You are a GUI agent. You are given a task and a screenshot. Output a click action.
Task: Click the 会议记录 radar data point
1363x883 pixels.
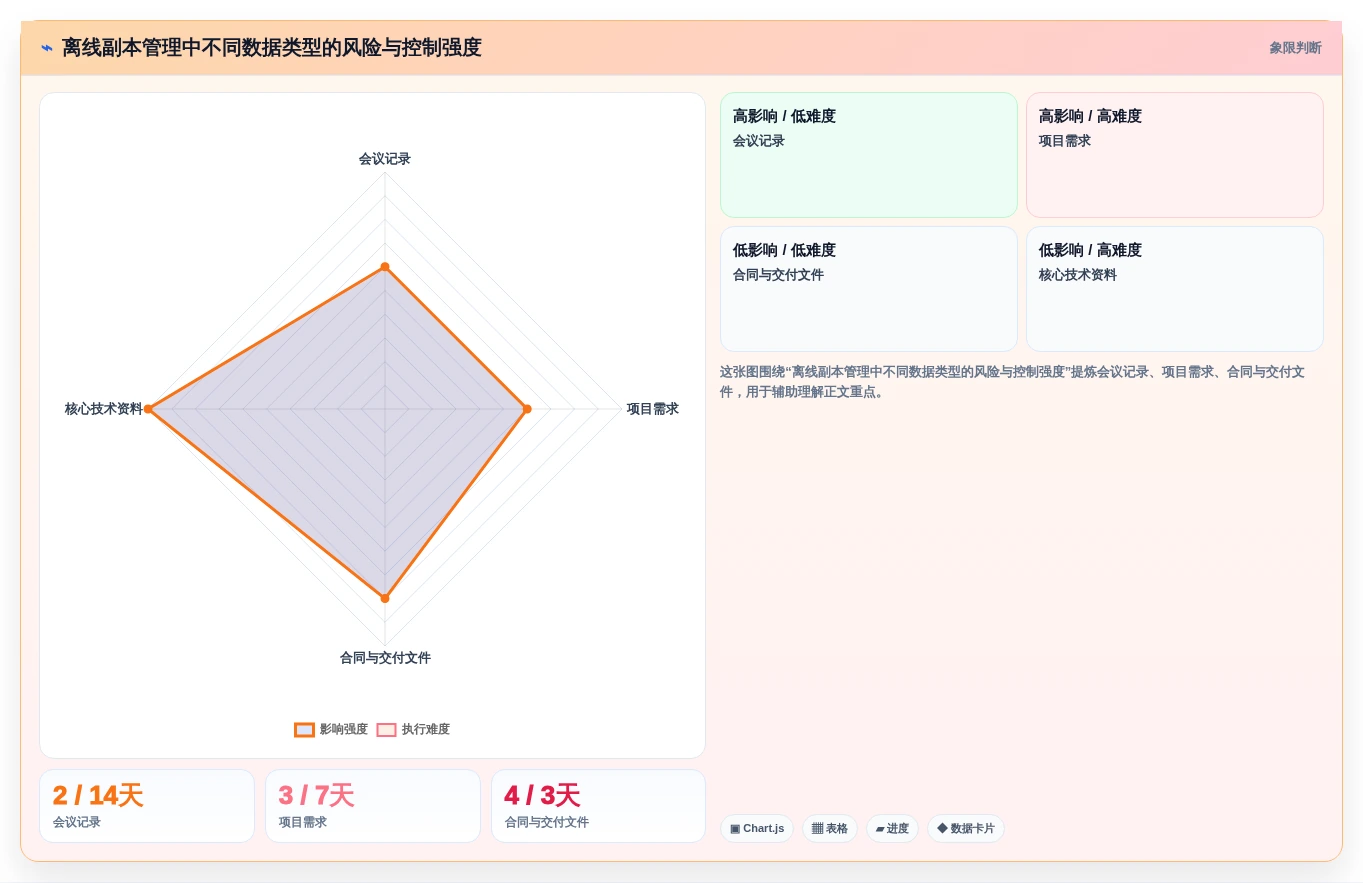pos(385,267)
